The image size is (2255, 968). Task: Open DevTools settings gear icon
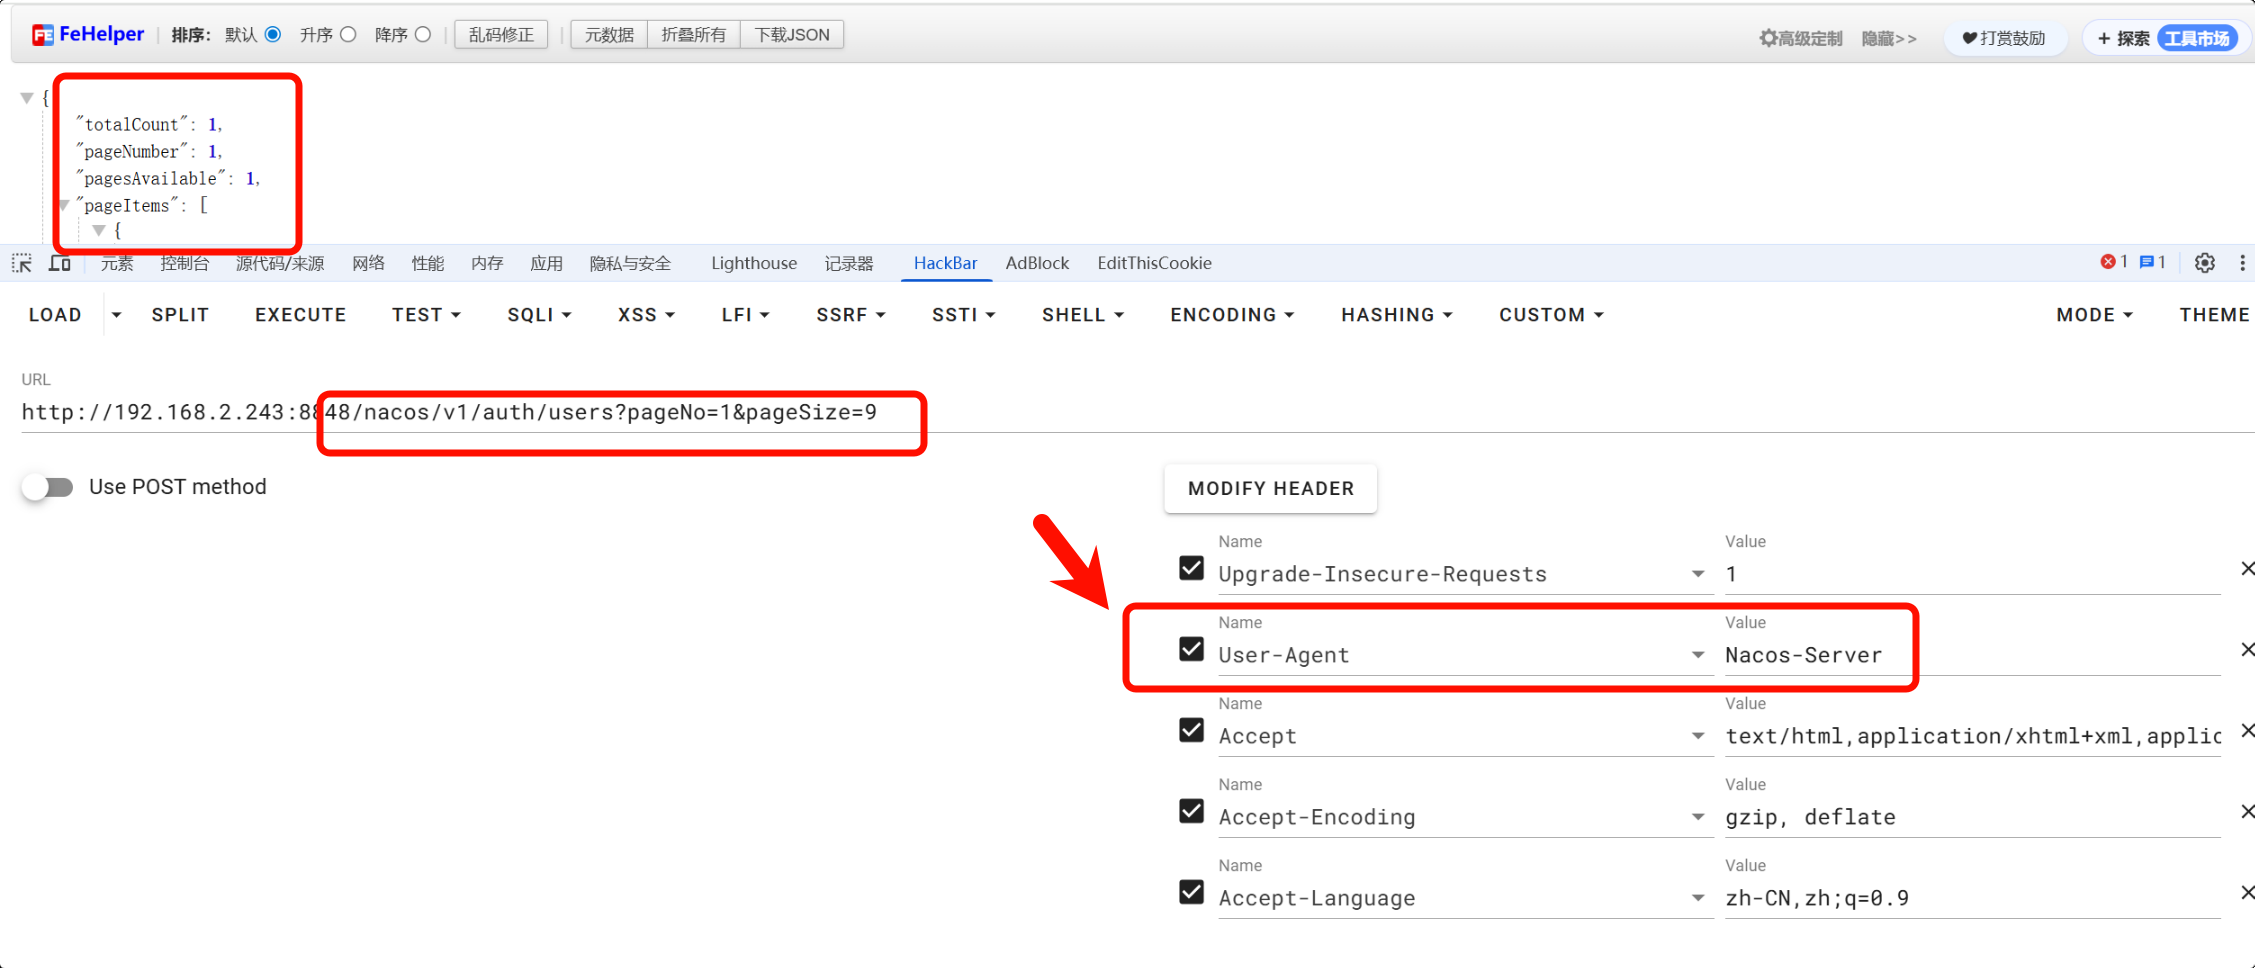tap(2204, 263)
